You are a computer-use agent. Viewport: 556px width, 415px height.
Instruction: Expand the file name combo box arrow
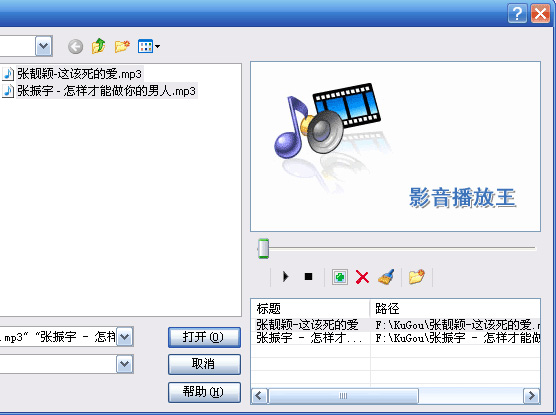(125, 337)
